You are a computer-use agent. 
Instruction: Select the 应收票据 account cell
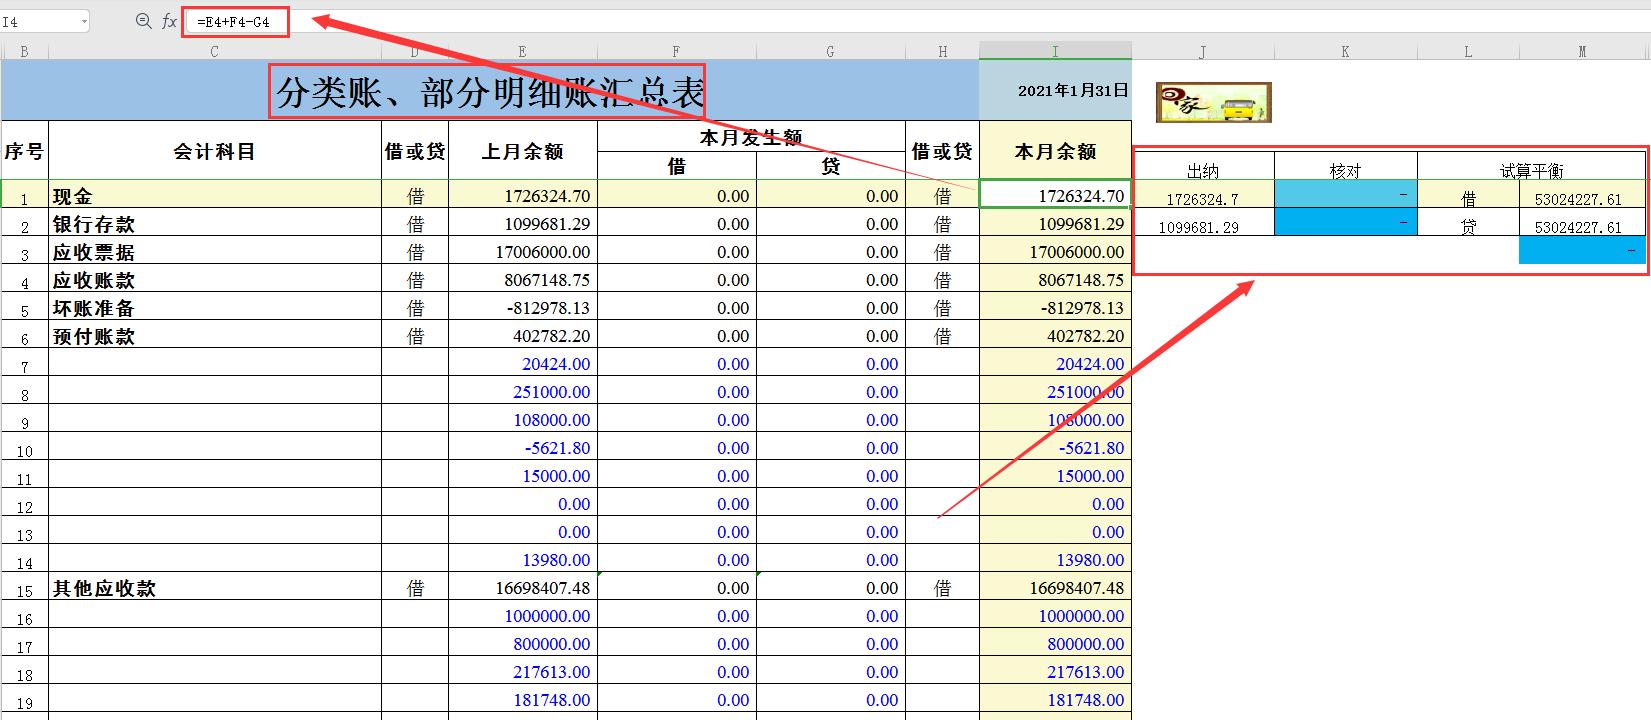[214, 252]
